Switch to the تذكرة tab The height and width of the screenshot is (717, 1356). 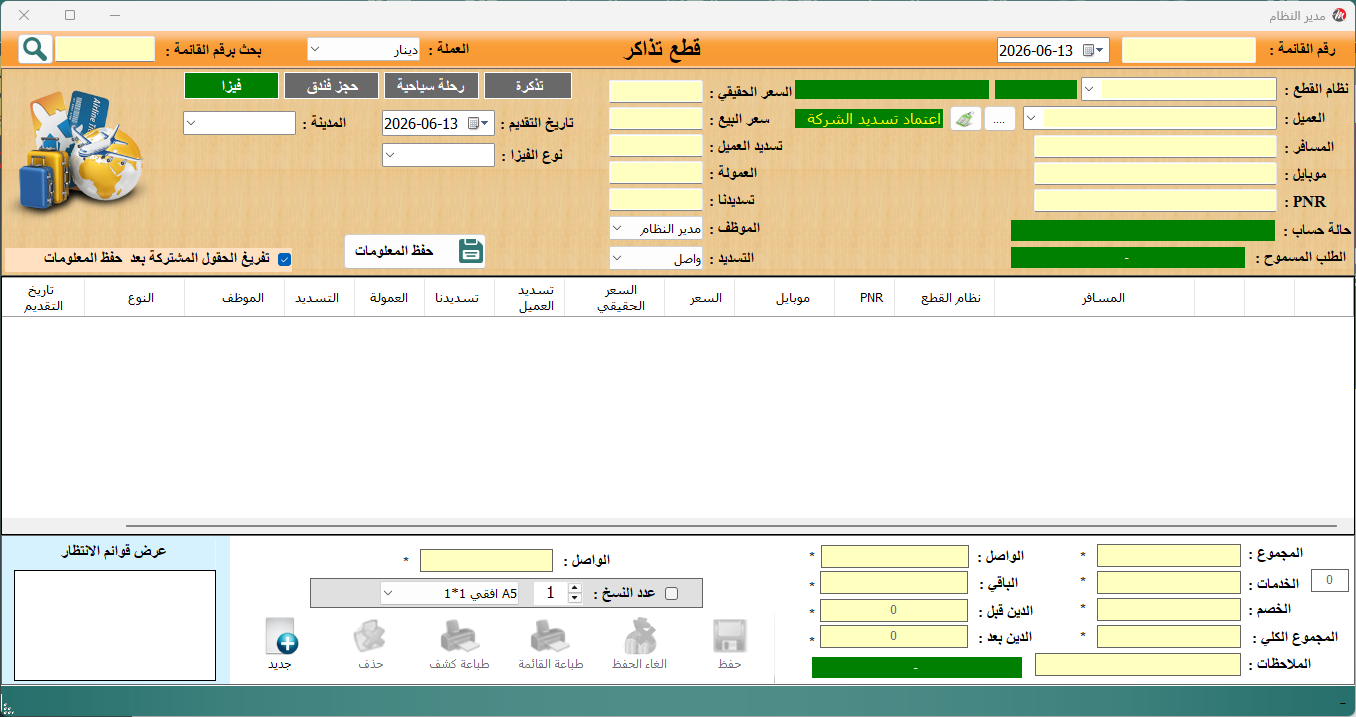[x=528, y=85]
